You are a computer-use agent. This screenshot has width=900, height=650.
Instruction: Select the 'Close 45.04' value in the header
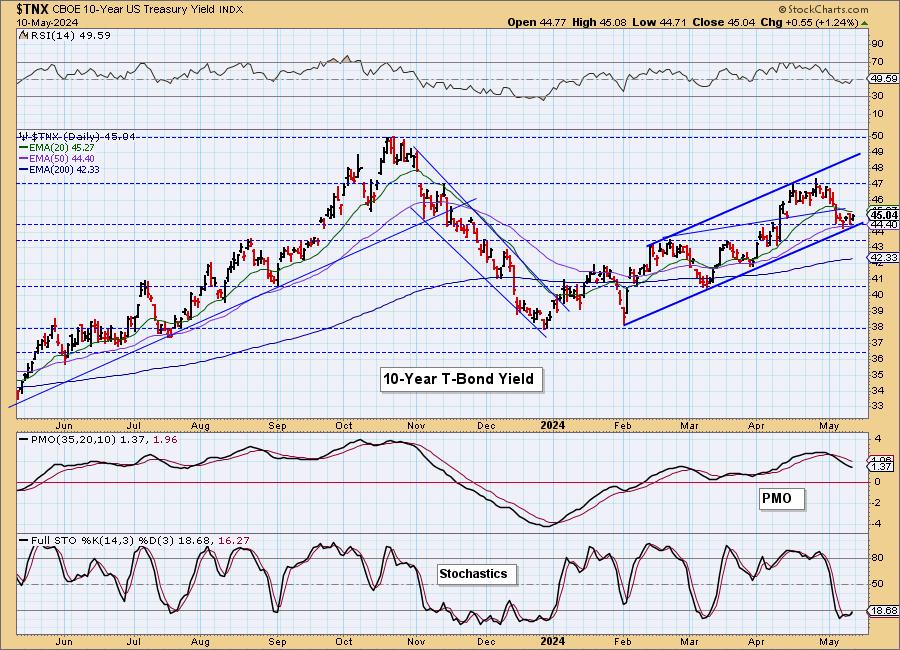pos(723,22)
